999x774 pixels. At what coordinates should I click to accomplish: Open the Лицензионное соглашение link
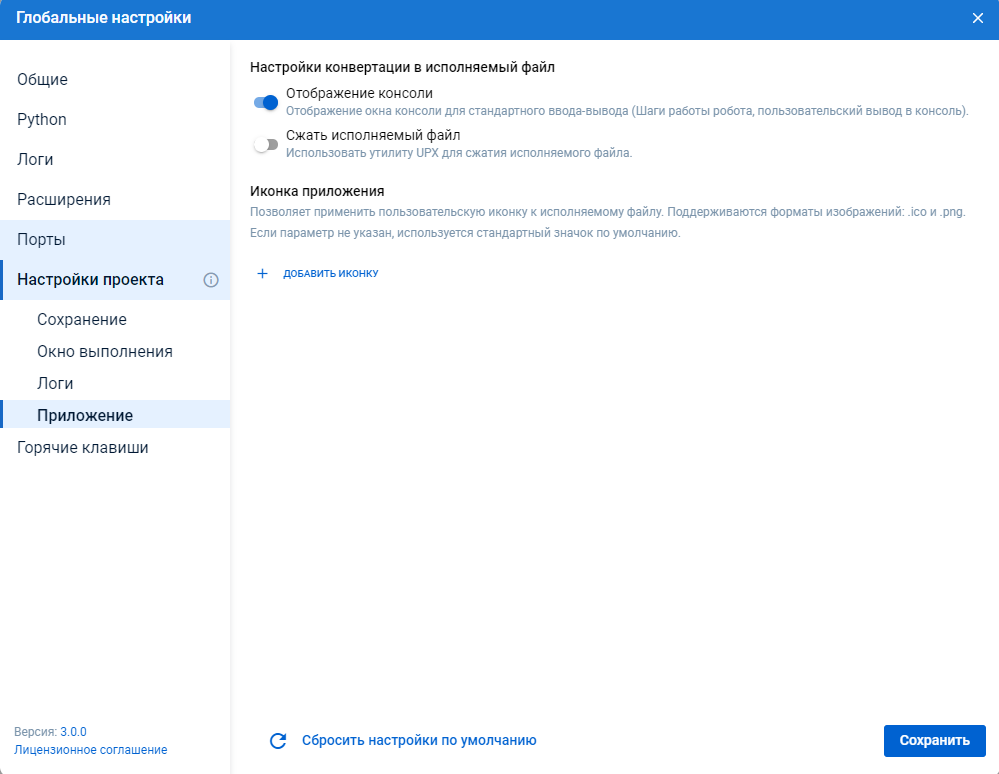[91, 750]
